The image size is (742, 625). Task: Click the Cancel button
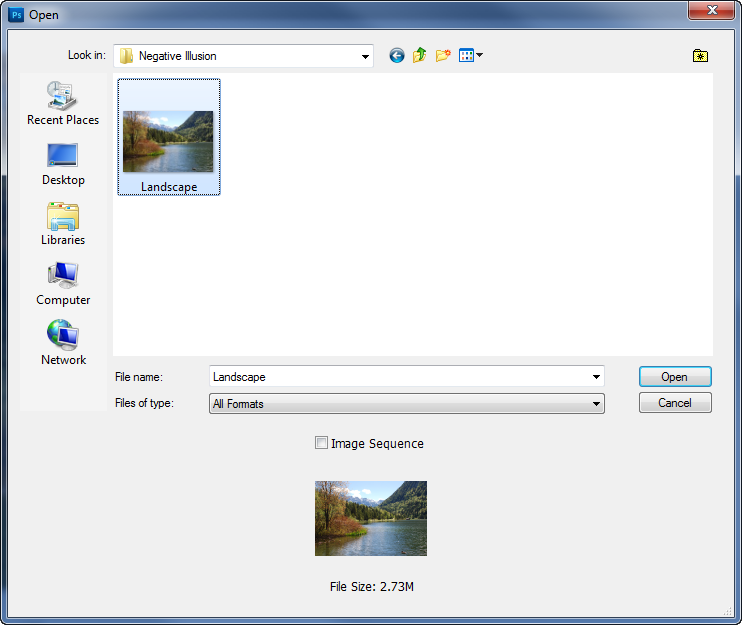[x=675, y=403]
